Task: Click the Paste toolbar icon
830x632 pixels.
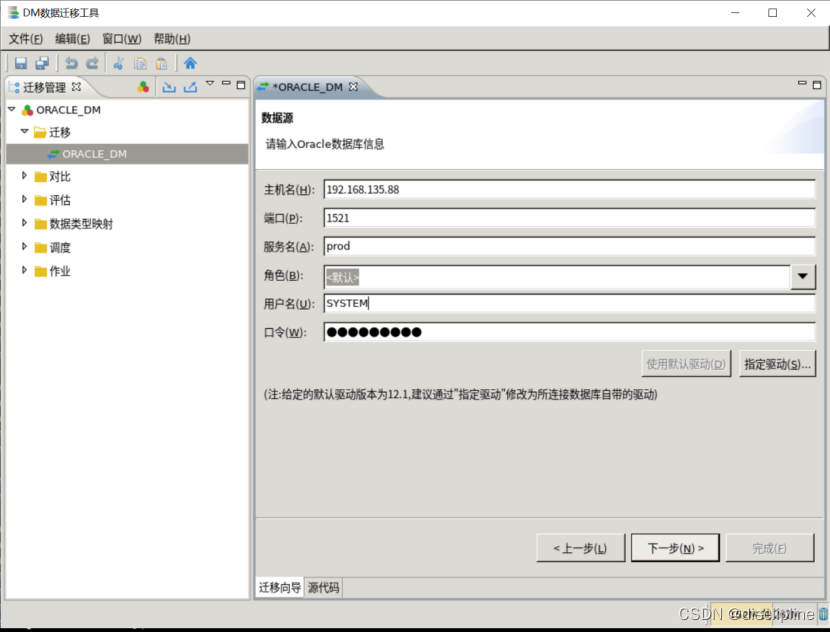Action: click(162, 62)
